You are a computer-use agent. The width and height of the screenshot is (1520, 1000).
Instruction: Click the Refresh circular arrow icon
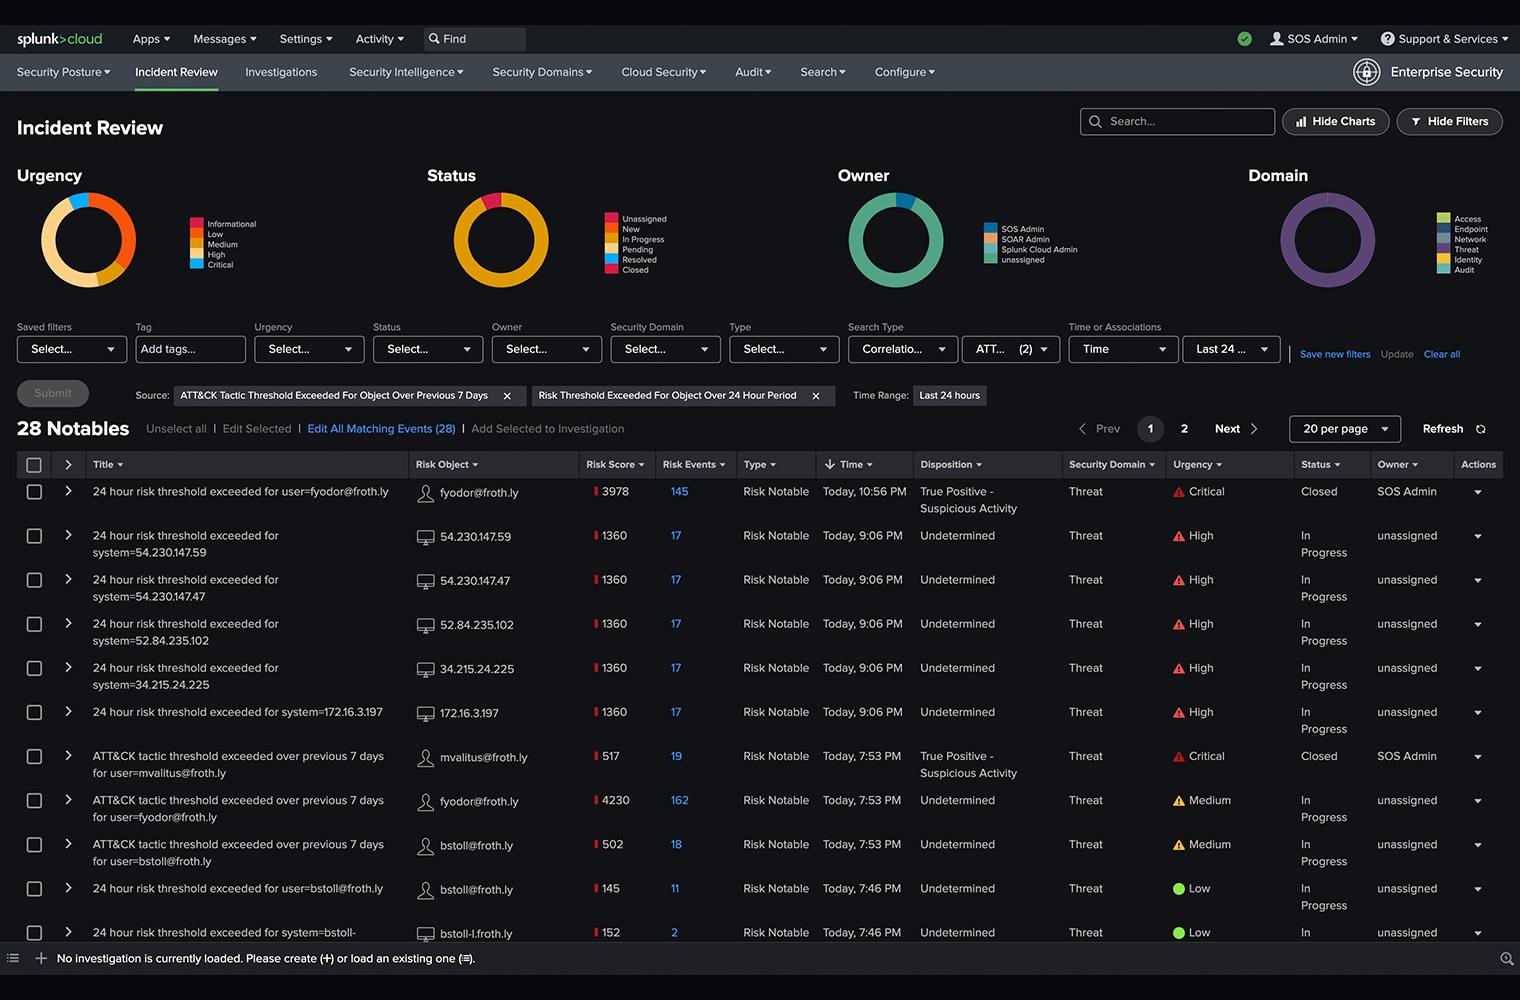click(x=1481, y=429)
